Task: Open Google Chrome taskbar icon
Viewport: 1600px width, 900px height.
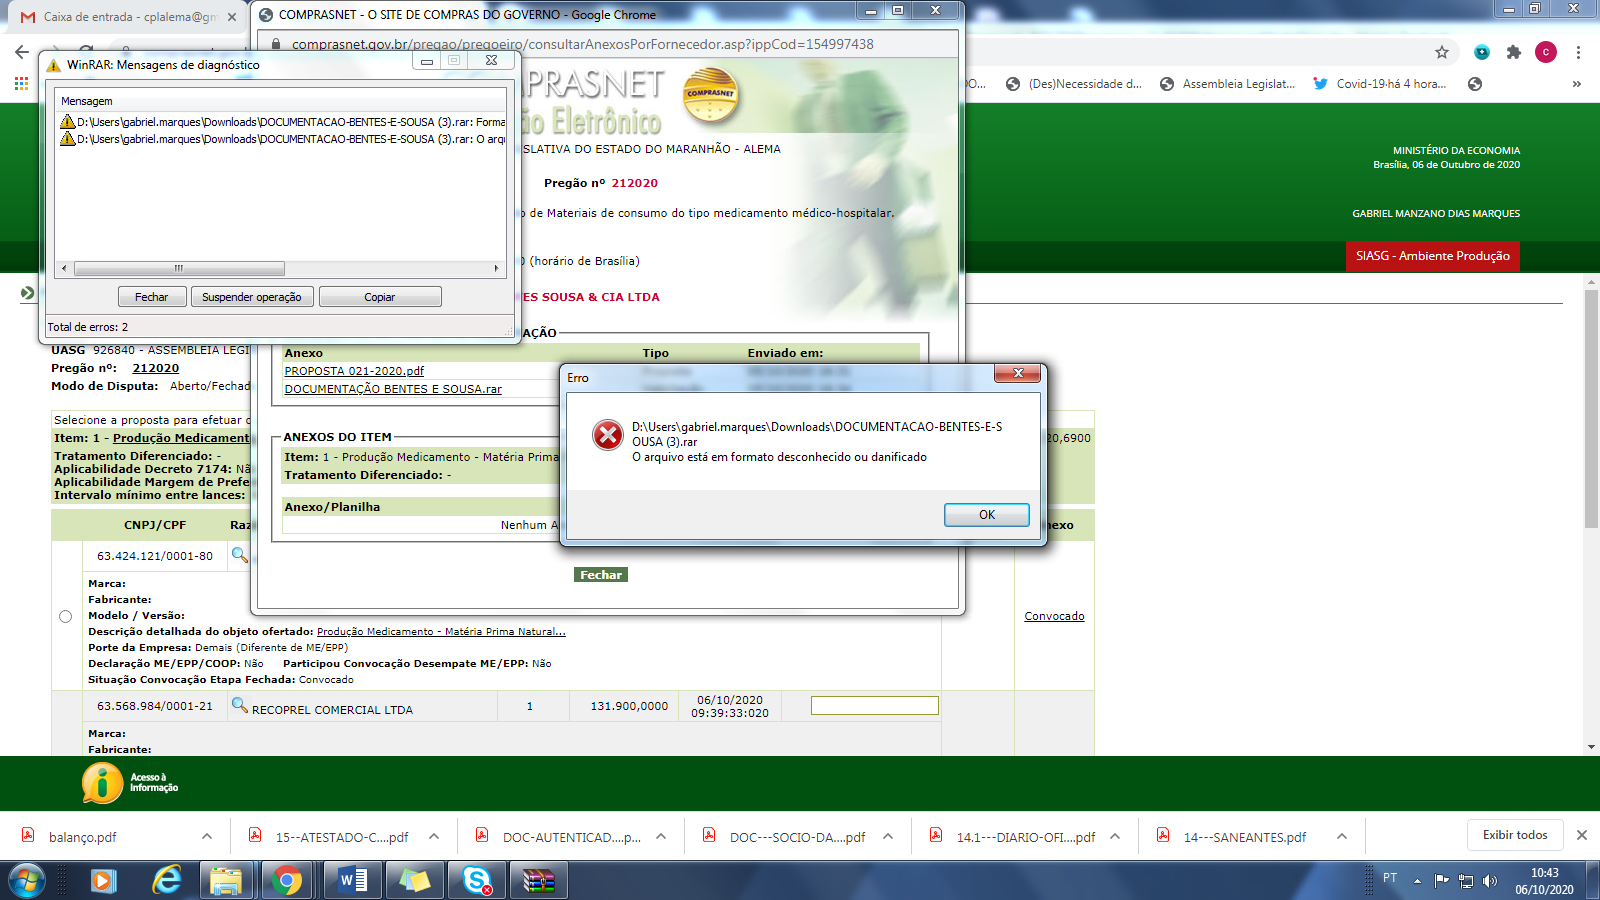Action: (288, 881)
